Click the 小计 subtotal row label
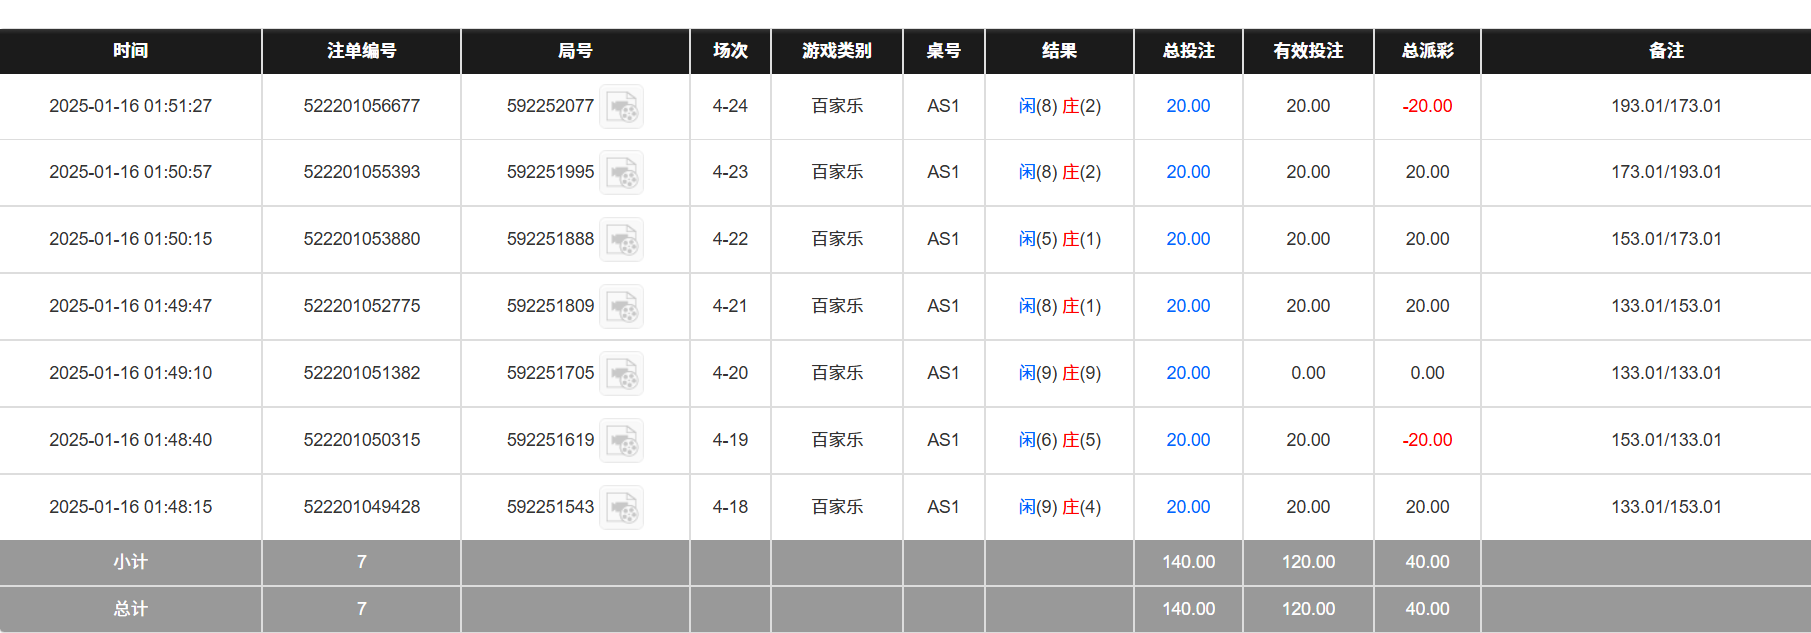 click(131, 562)
